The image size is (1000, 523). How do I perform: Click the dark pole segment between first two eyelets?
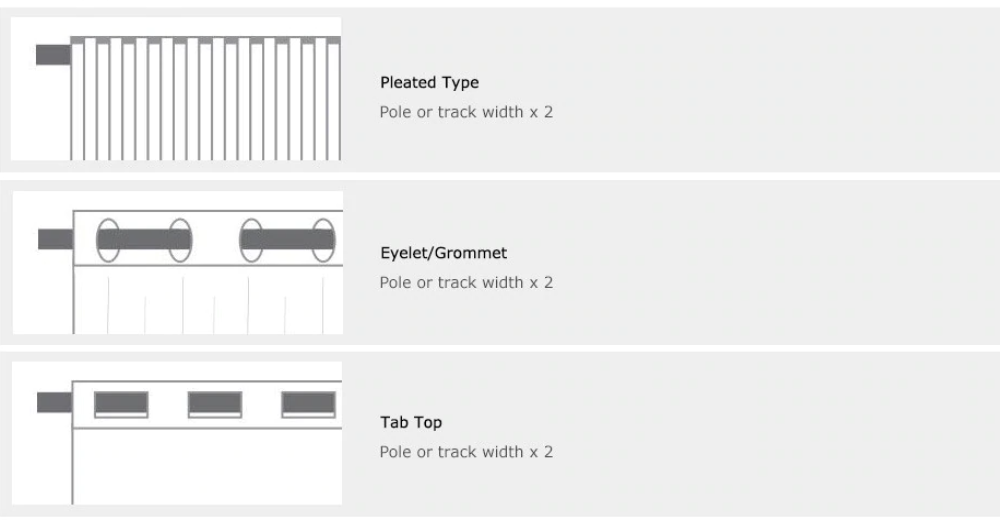[x=144, y=240]
